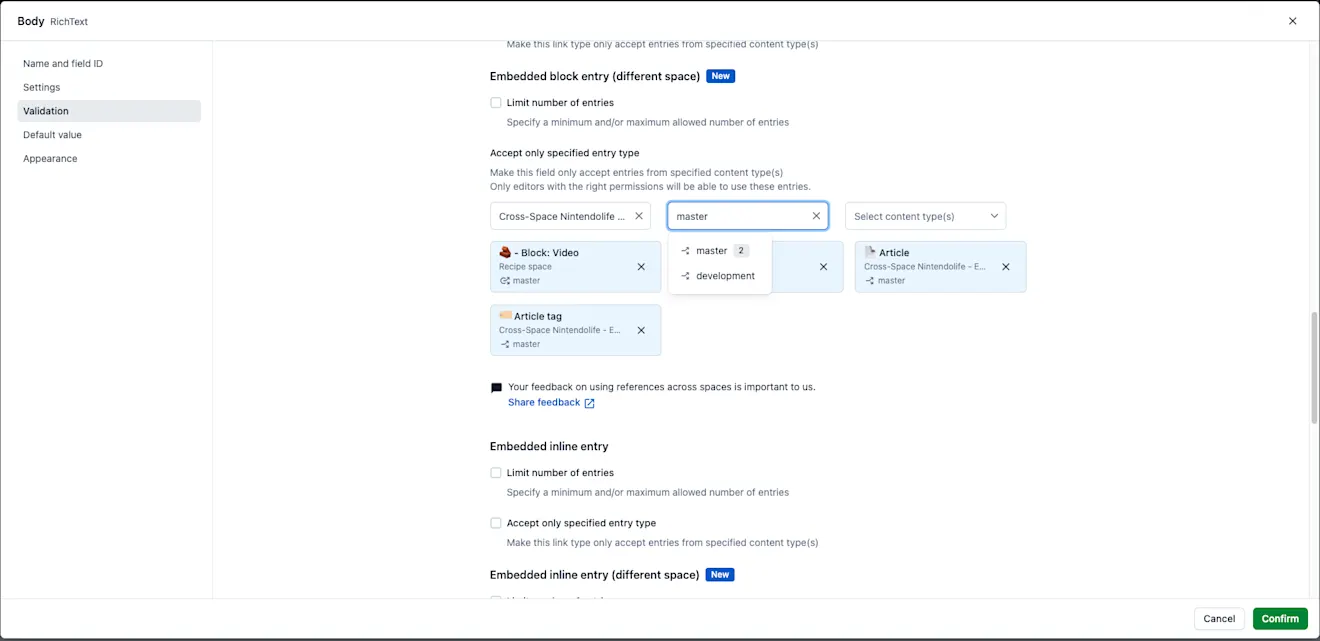The image size is (1320, 641).
Task: Click the Body RichText dialog title
Action: tap(53, 21)
